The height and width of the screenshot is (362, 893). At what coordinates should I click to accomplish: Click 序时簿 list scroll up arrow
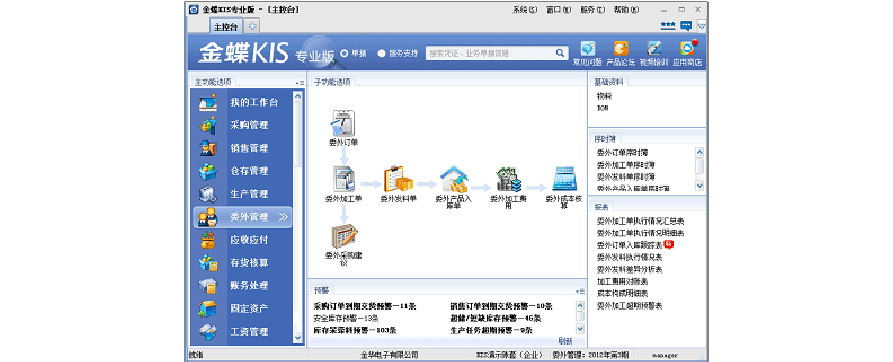point(700,152)
